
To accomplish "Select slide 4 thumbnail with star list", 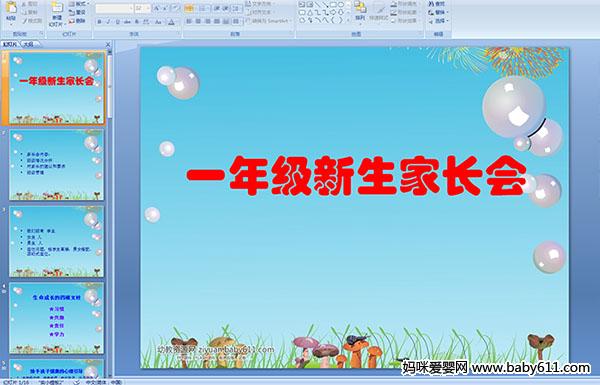I will [x=57, y=318].
